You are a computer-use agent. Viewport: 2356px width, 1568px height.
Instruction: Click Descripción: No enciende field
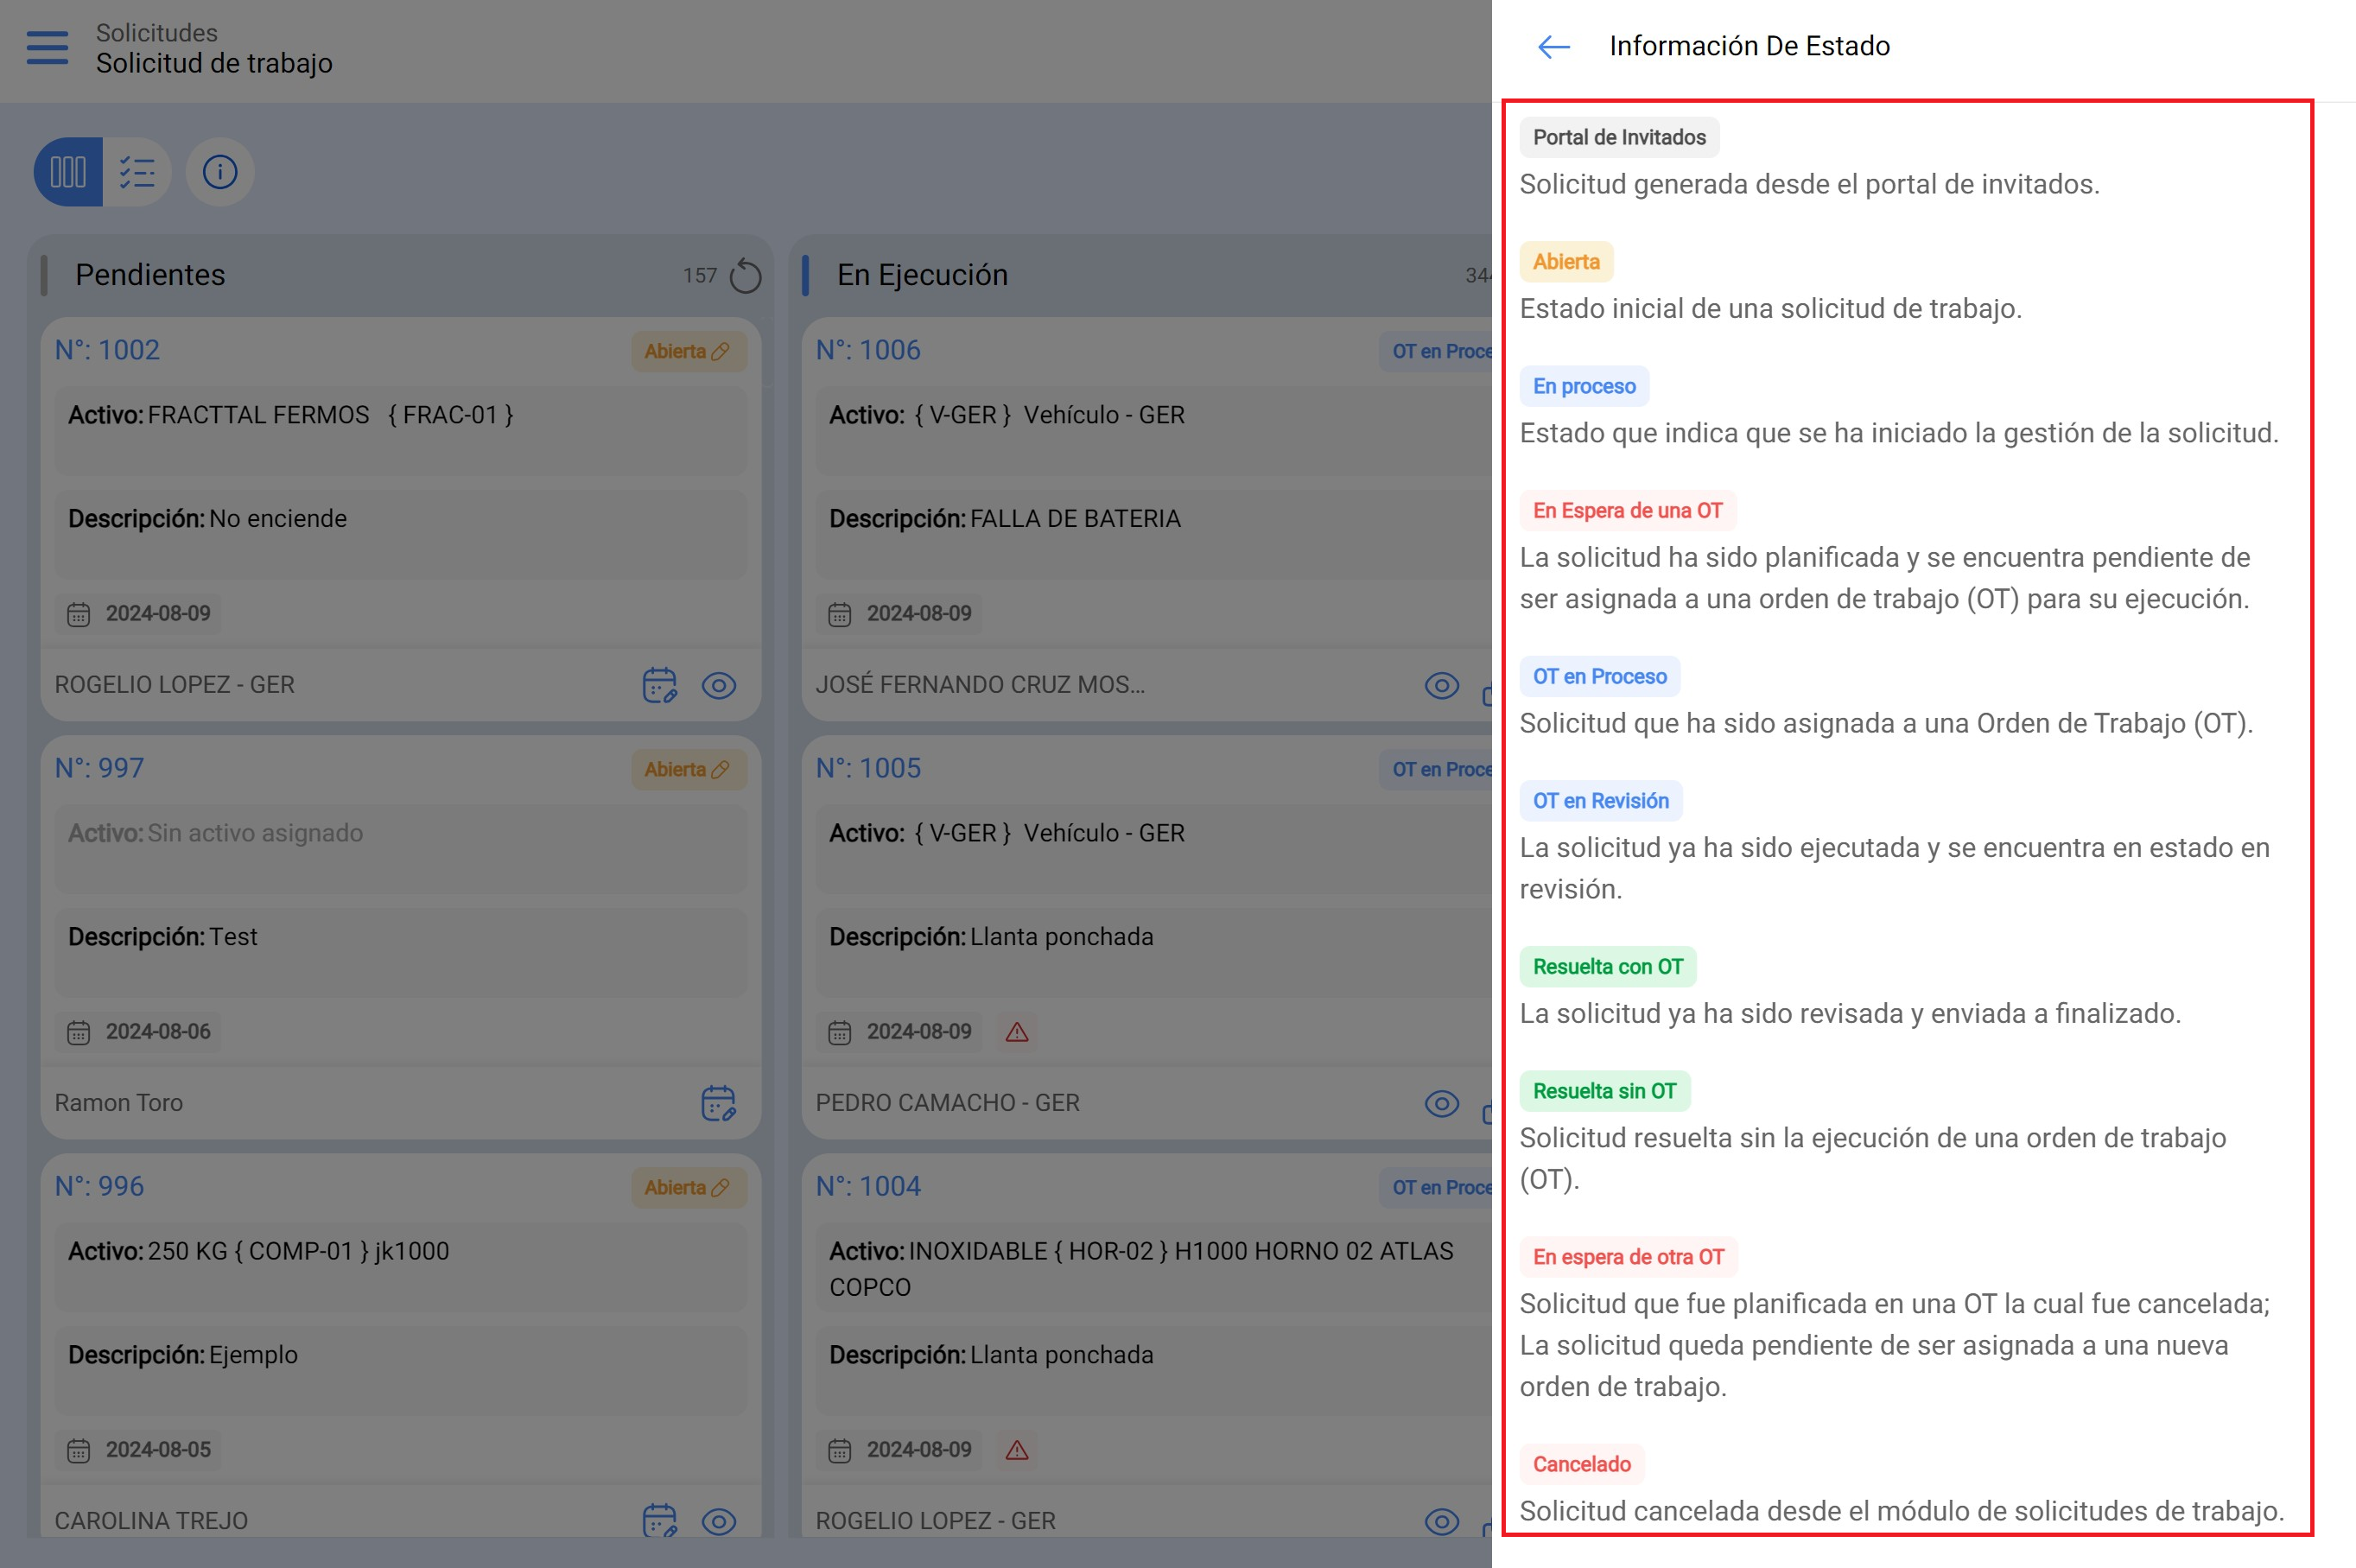(x=400, y=534)
